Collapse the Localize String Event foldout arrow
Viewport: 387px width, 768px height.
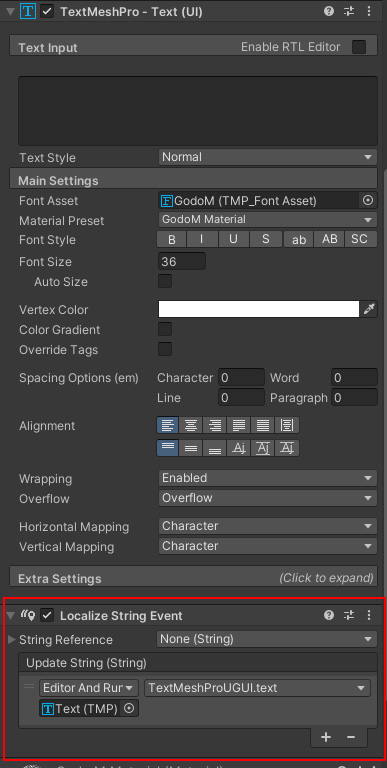click(x=10, y=615)
